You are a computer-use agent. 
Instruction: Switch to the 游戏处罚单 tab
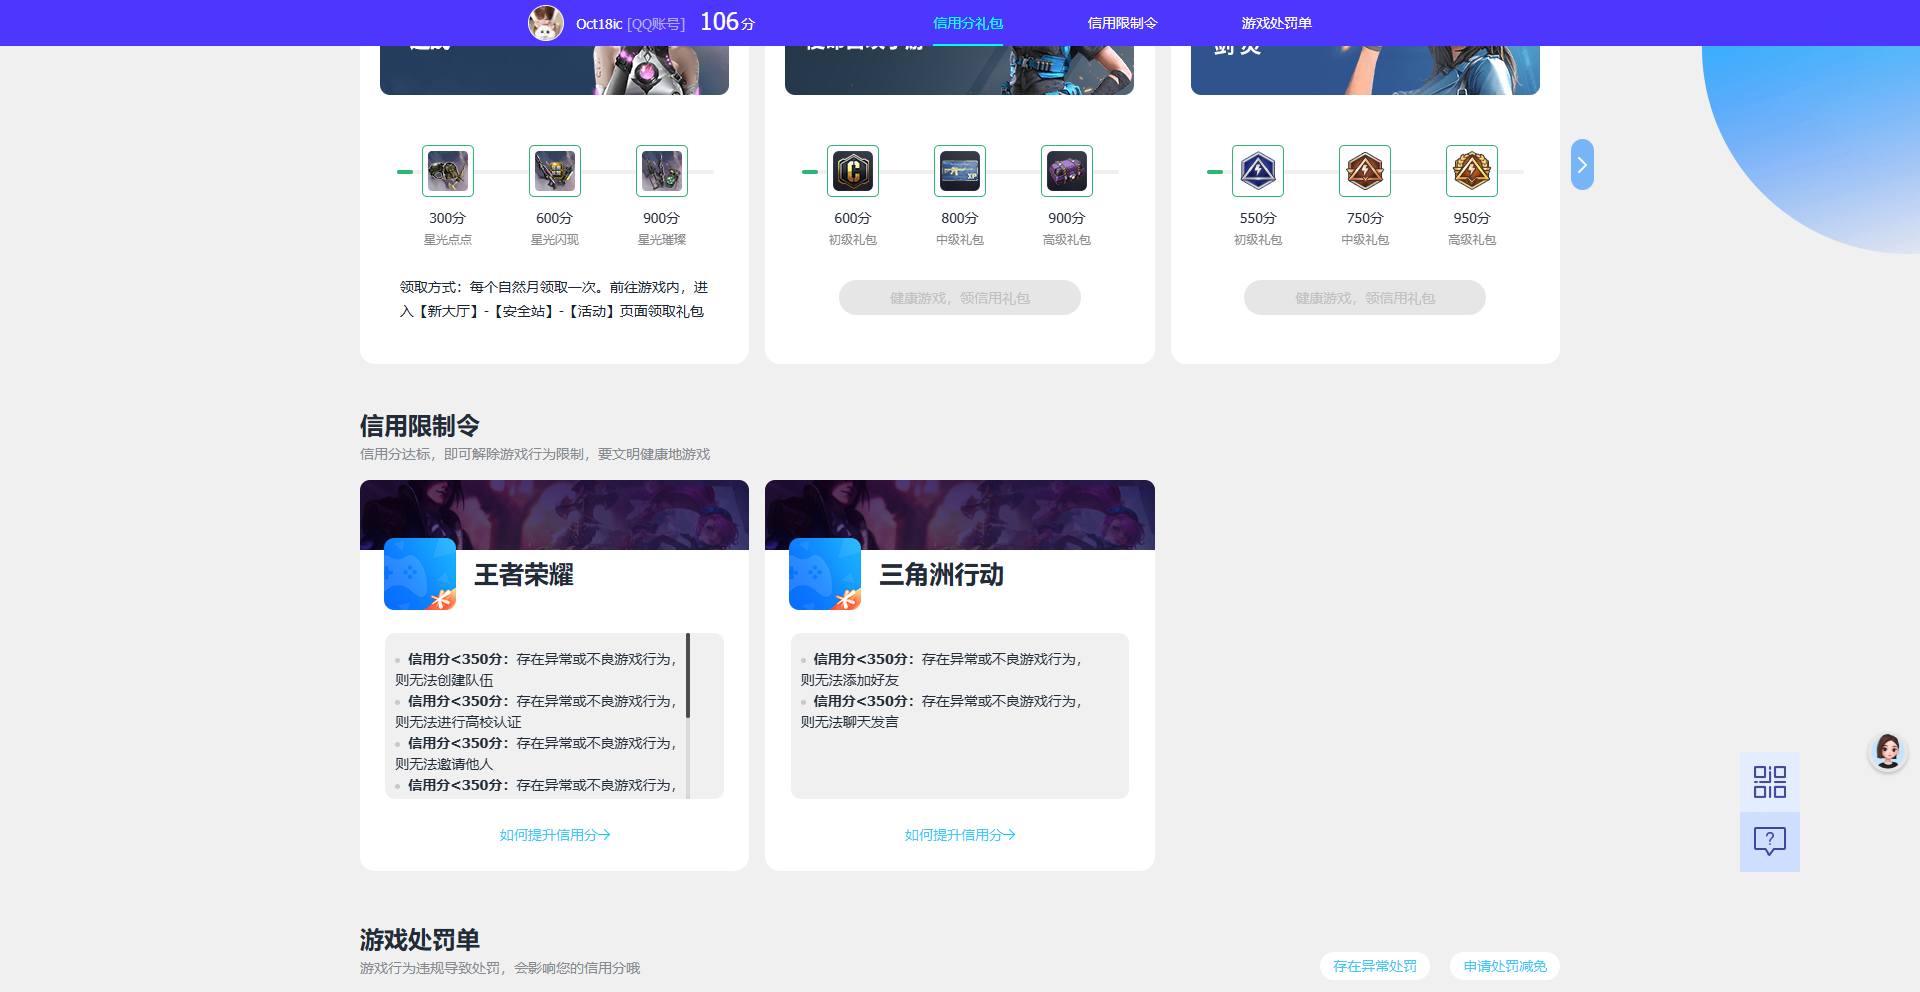point(1276,23)
